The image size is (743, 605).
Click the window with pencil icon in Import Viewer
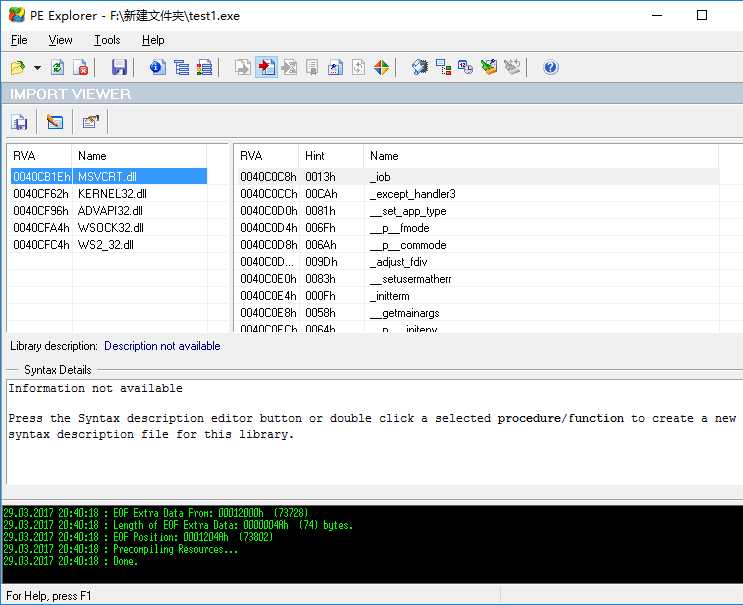pos(55,122)
